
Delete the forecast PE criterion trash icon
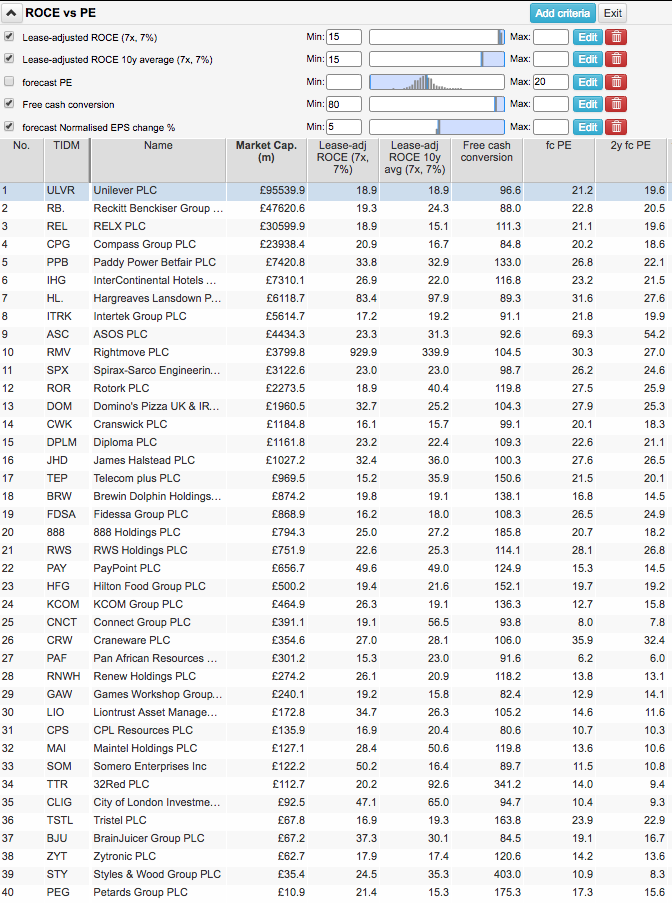[x=616, y=82]
